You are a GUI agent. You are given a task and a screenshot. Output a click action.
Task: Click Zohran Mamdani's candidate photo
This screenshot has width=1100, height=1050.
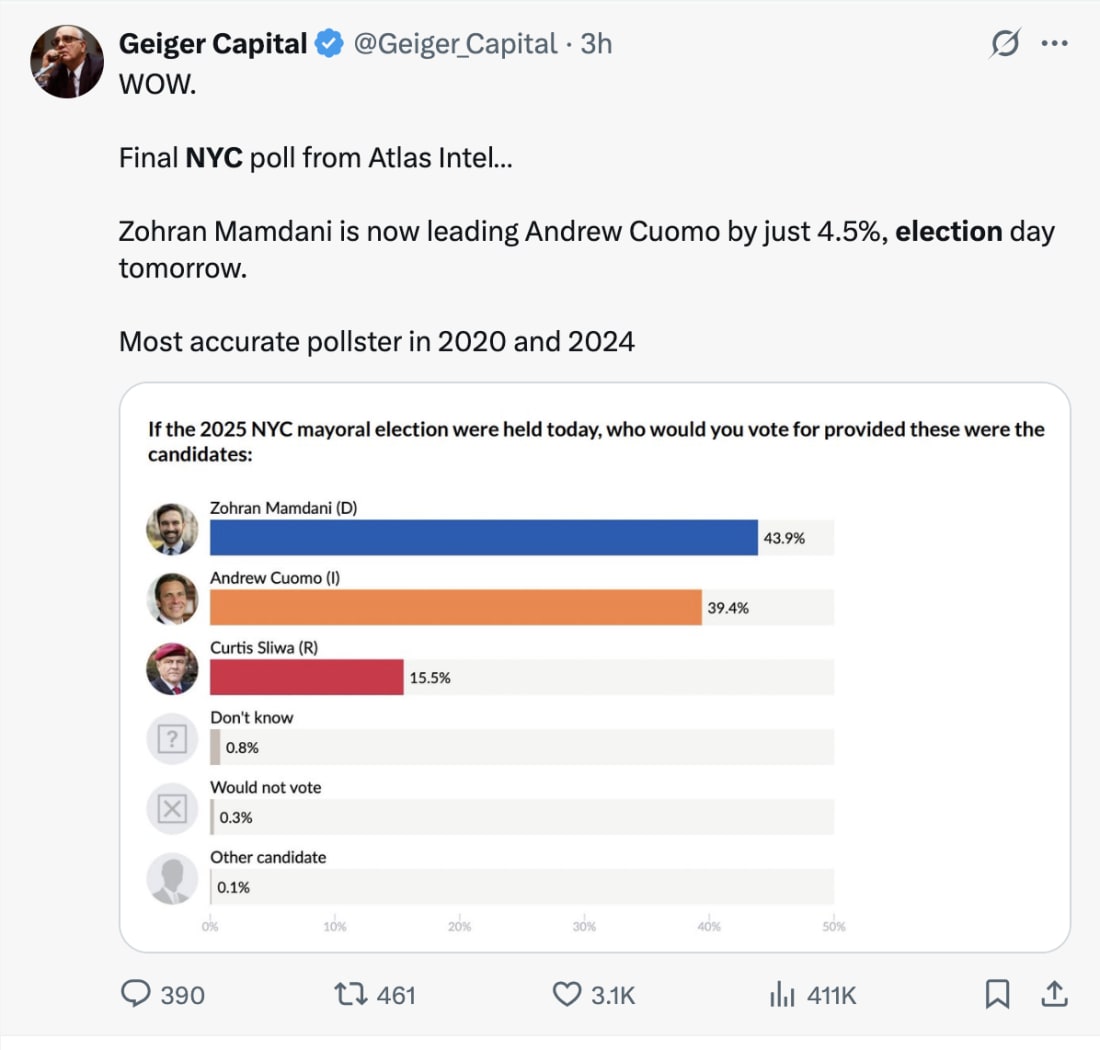(x=172, y=529)
